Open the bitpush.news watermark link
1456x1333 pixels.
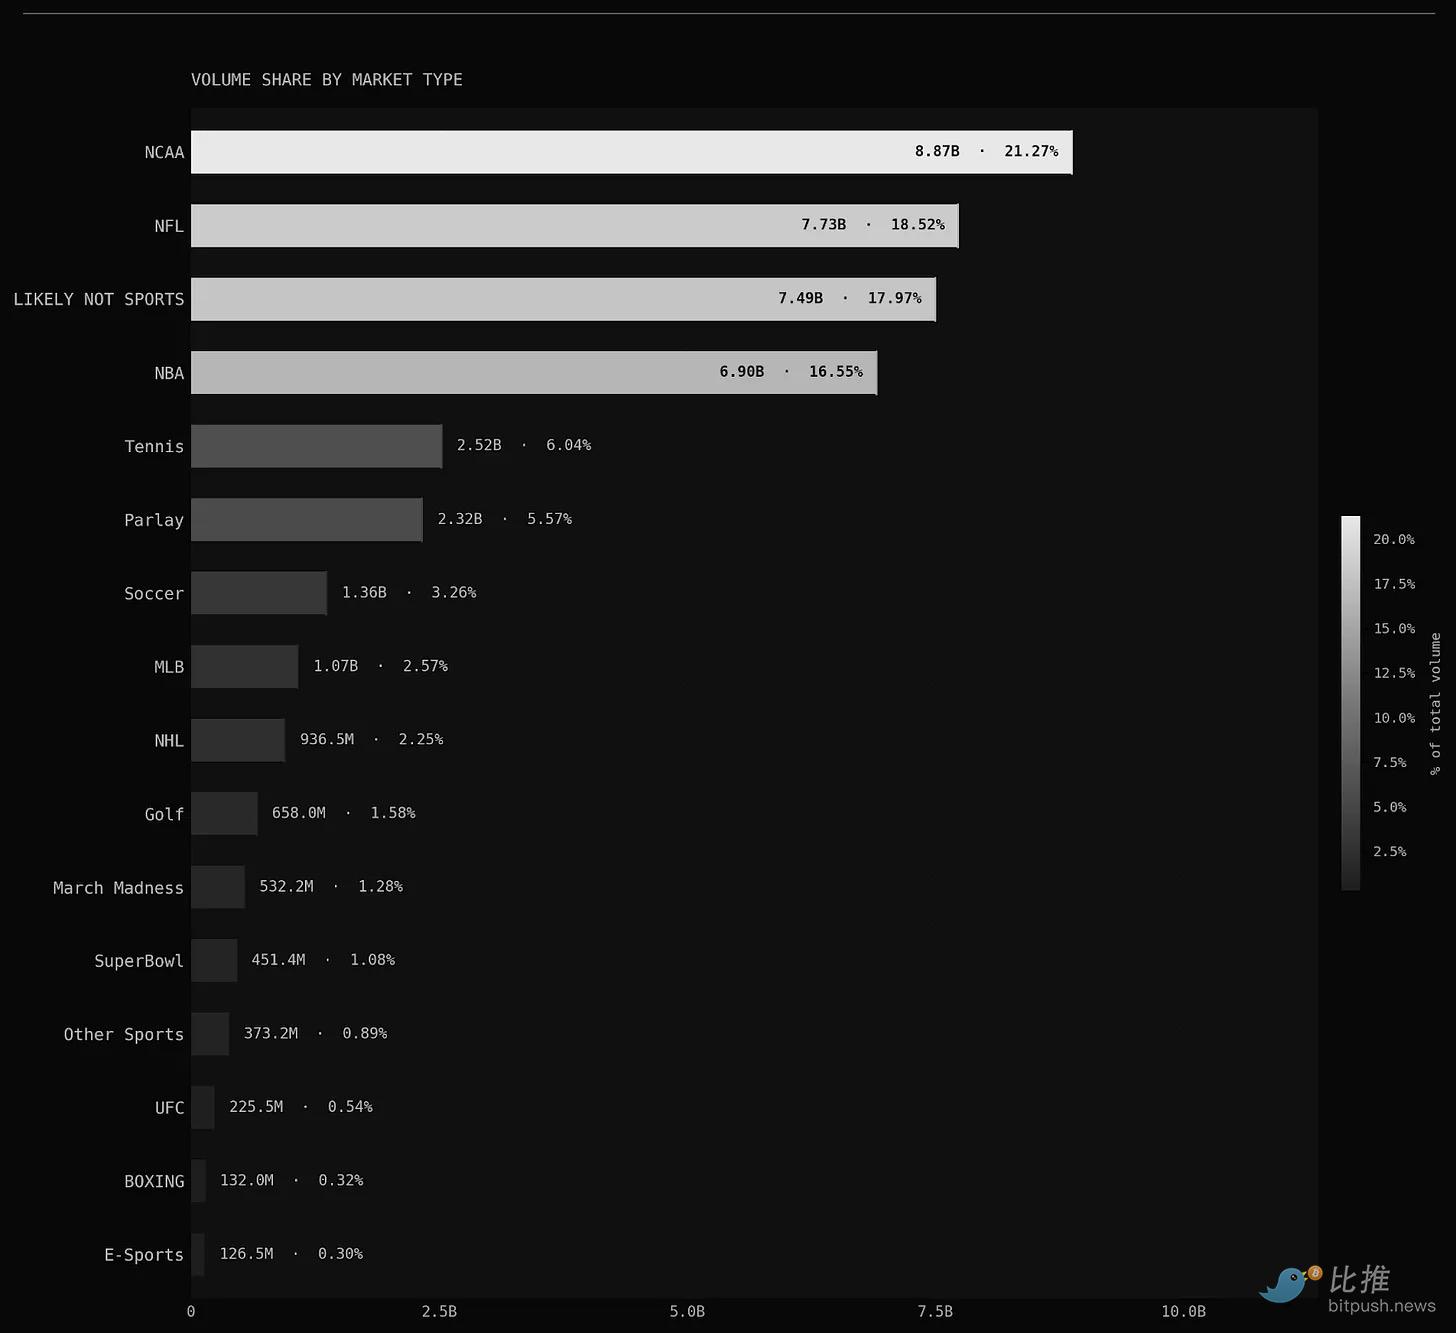[1381, 1306]
